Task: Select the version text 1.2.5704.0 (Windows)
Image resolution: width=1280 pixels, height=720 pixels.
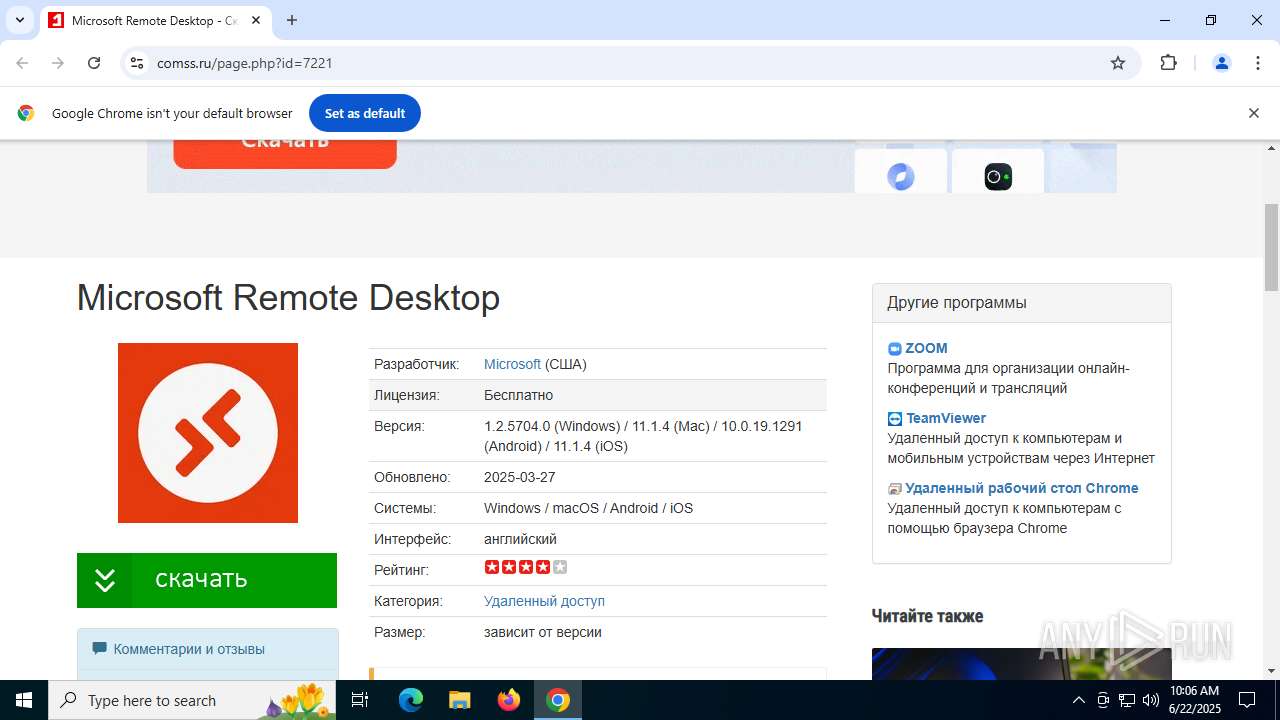Action: coord(554,426)
